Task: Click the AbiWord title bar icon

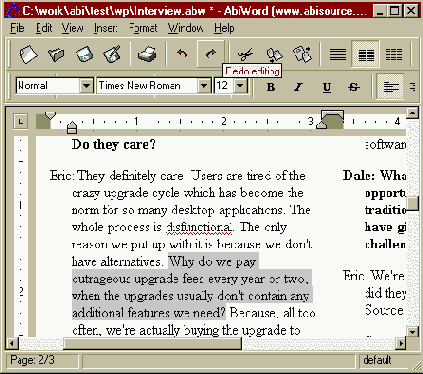Action: (x=13, y=11)
